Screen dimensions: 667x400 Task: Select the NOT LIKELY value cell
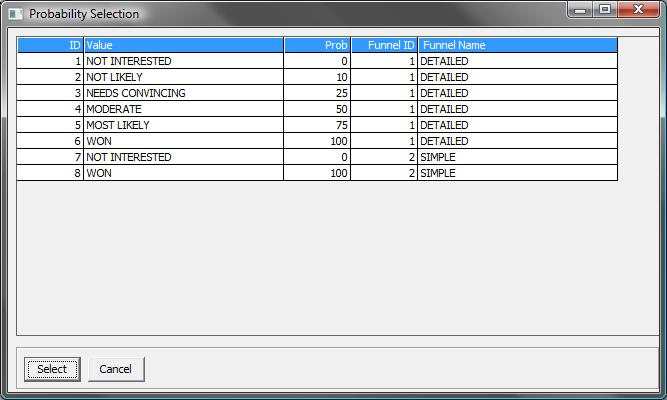(x=184, y=77)
